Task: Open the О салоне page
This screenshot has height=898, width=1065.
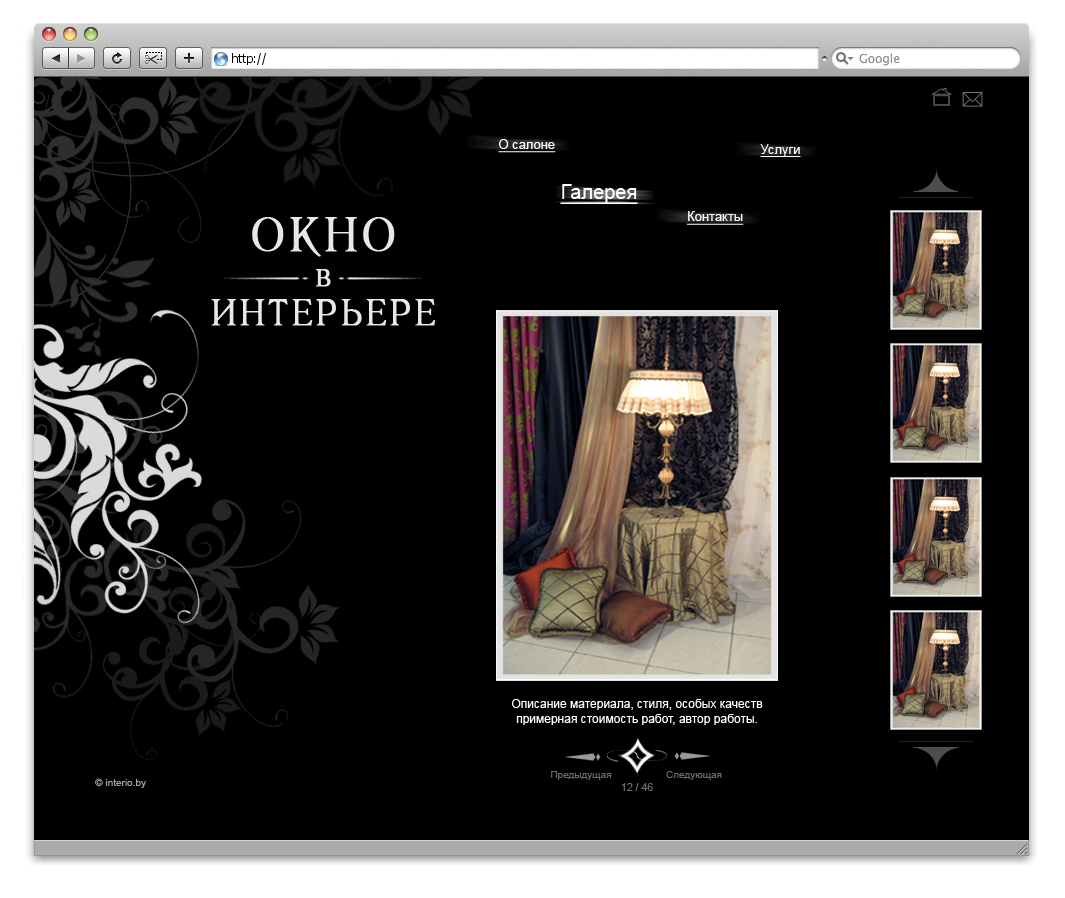Action: (525, 144)
